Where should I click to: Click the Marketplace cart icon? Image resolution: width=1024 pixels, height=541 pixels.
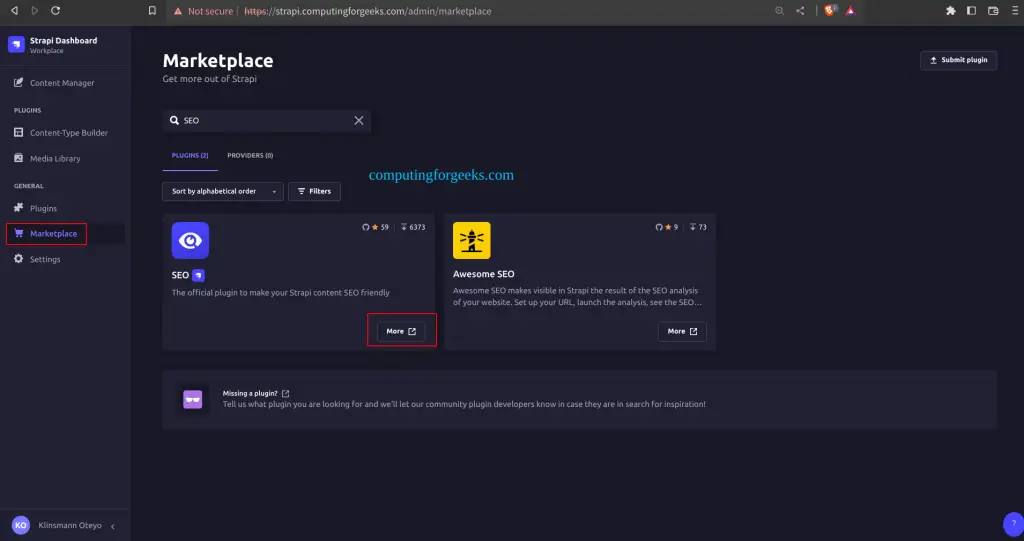[x=18, y=233]
